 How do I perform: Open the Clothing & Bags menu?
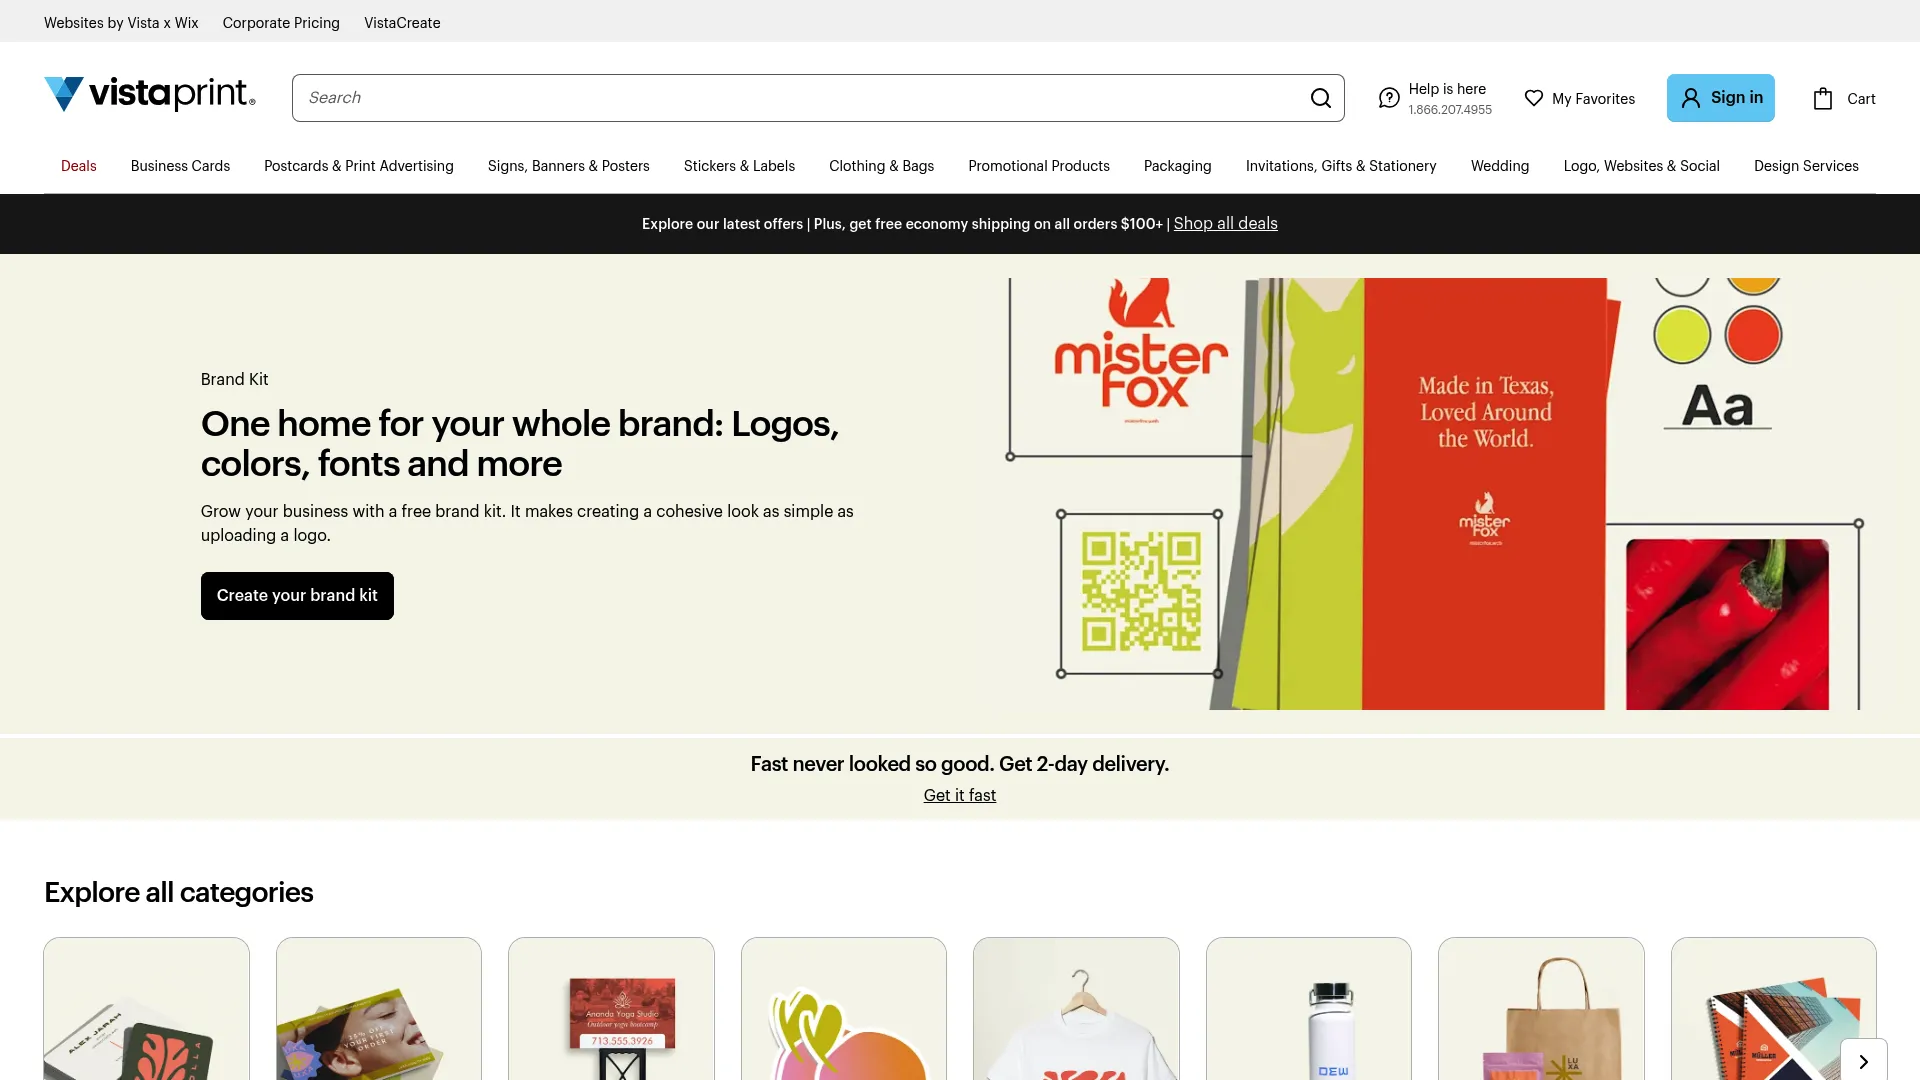(x=881, y=166)
